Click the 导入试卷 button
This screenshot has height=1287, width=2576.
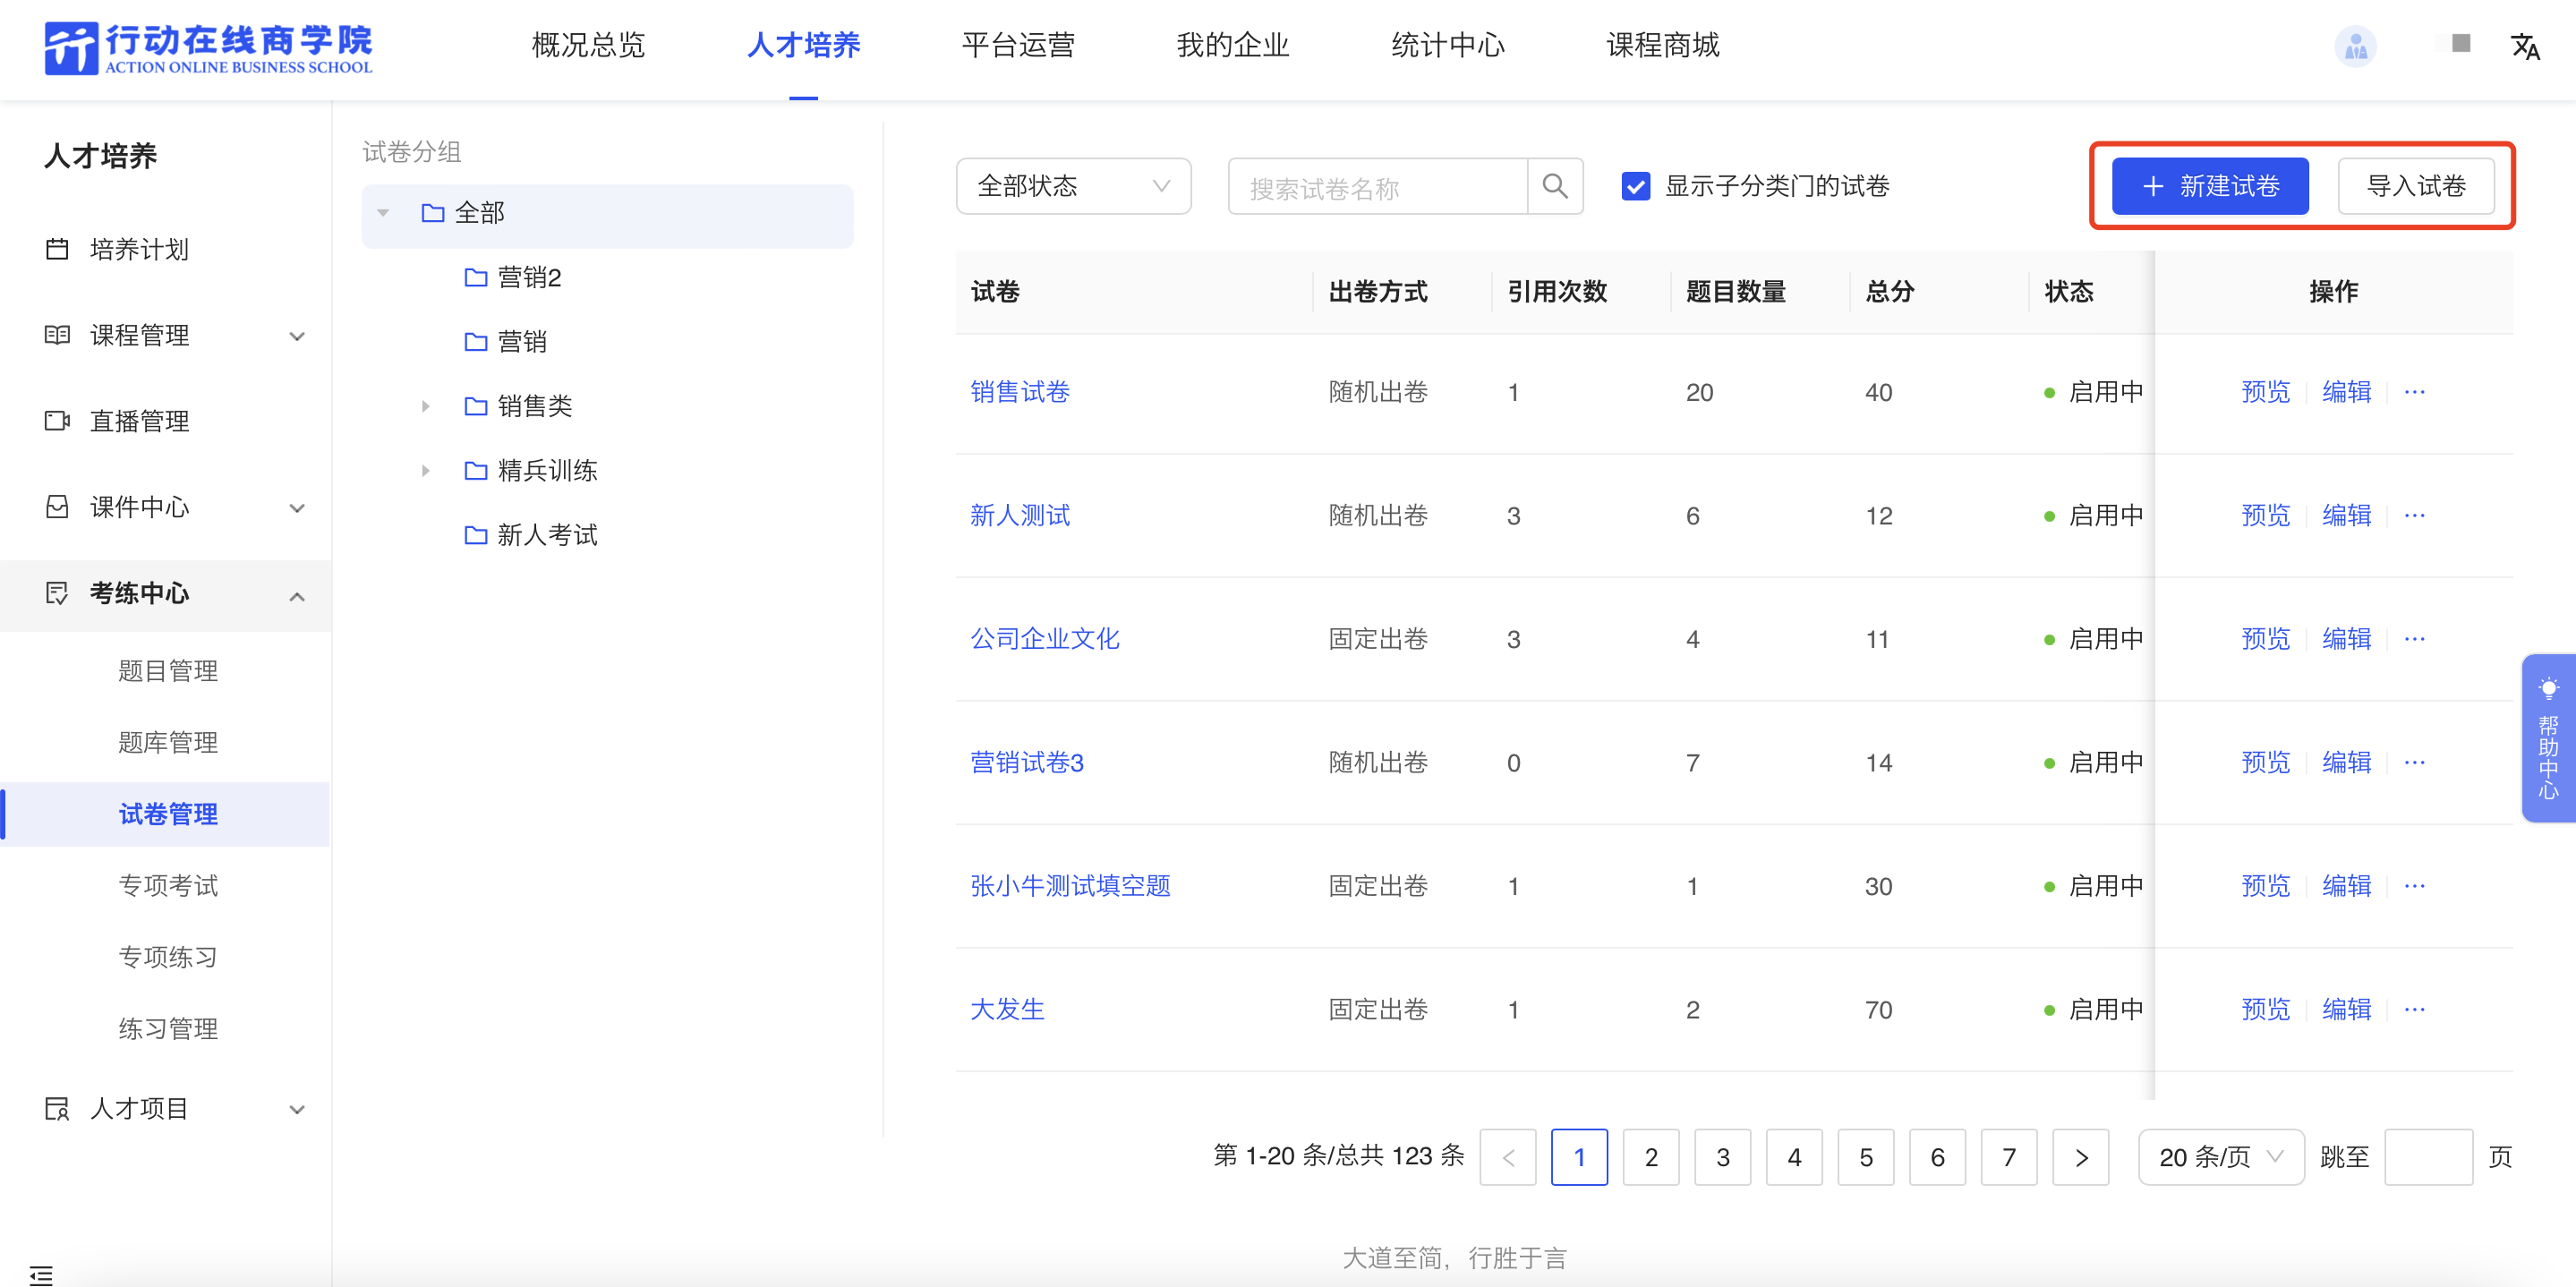pyautogui.click(x=2416, y=186)
